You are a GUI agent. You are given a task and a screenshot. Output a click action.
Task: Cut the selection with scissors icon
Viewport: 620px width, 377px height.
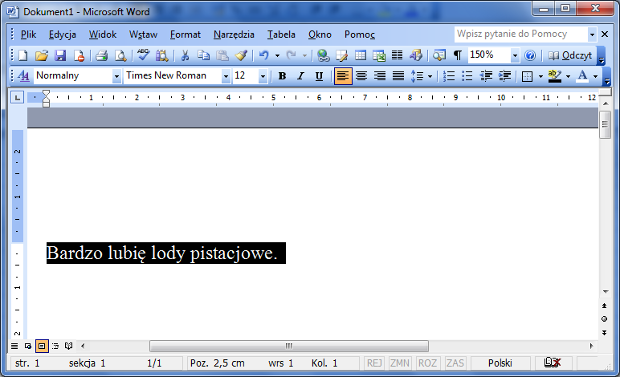[x=185, y=55]
